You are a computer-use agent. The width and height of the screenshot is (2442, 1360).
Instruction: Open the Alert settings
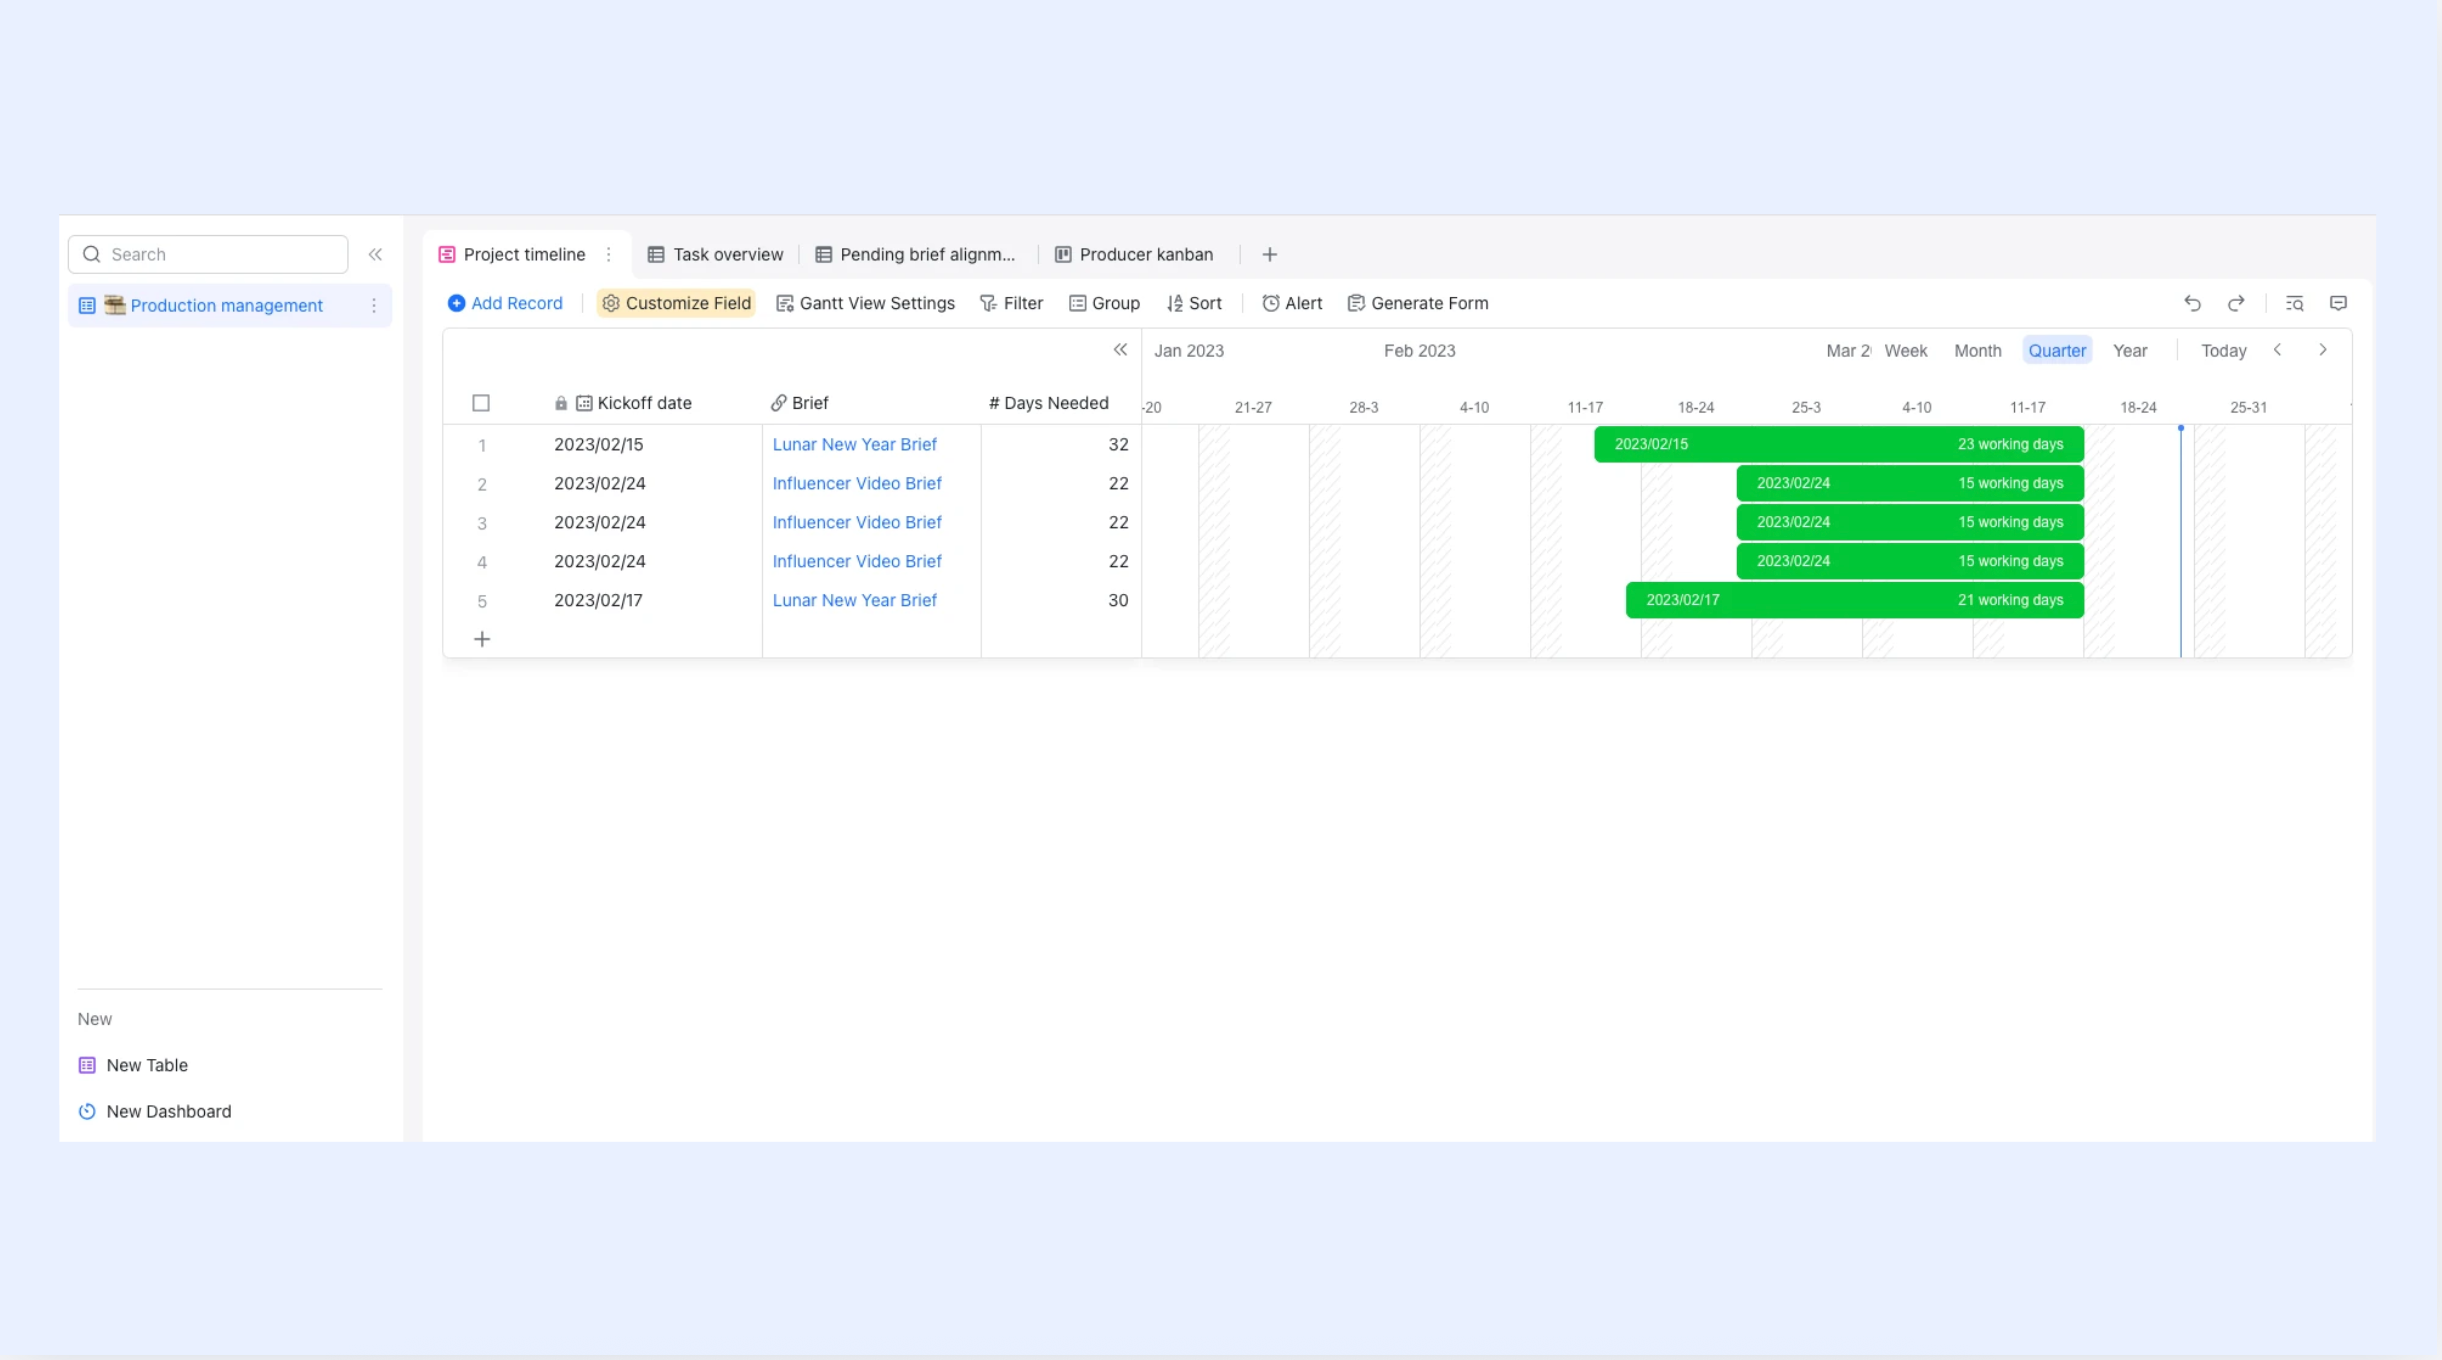[1292, 303]
